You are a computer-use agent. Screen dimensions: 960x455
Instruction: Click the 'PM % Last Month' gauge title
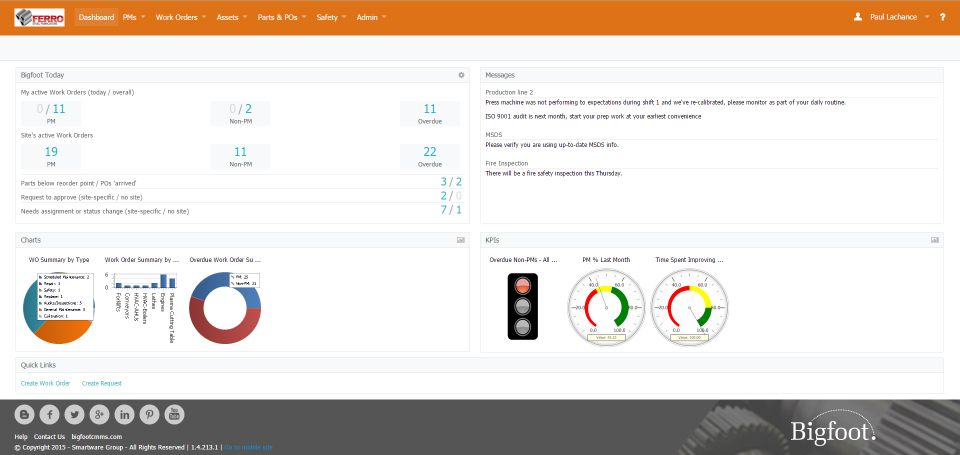[x=606, y=260]
